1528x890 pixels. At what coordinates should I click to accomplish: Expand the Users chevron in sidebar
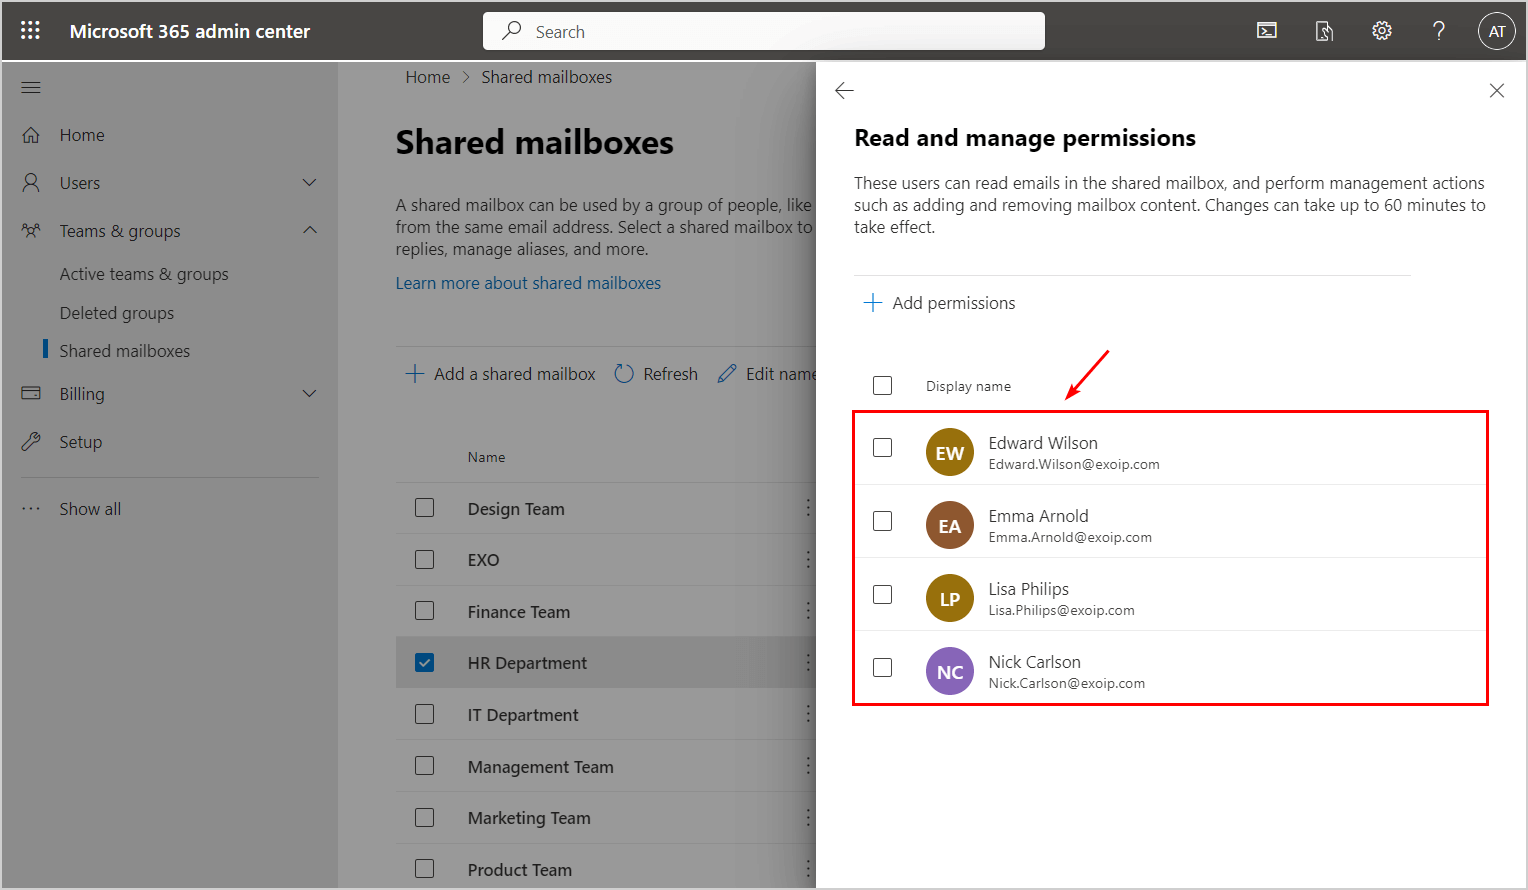pos(310,183)
